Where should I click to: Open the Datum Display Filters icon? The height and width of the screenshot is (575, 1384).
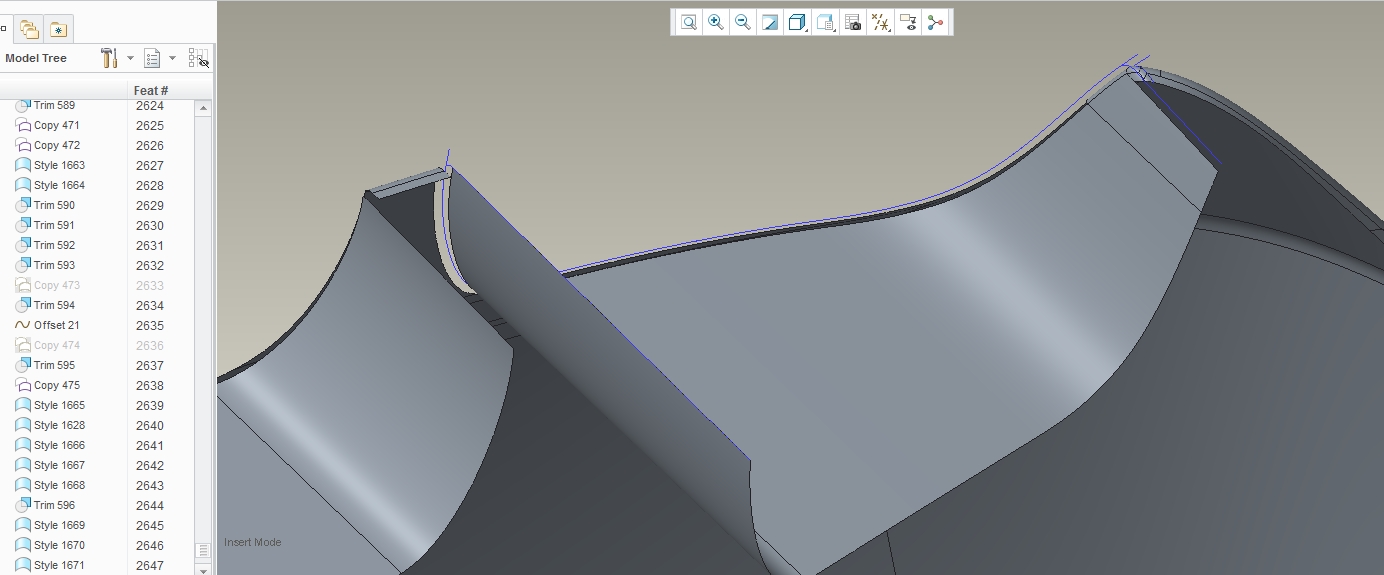click(881, 22)
